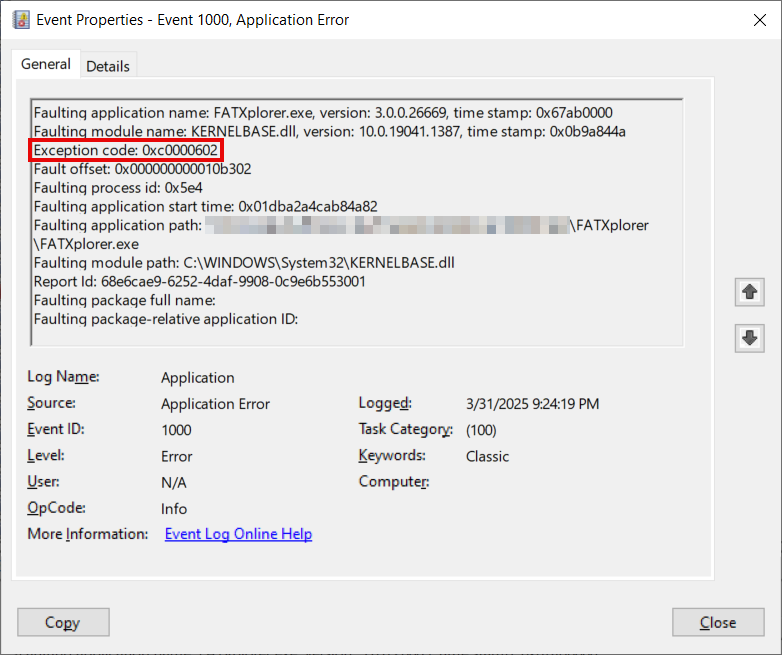Click the Report Id line

199,282
